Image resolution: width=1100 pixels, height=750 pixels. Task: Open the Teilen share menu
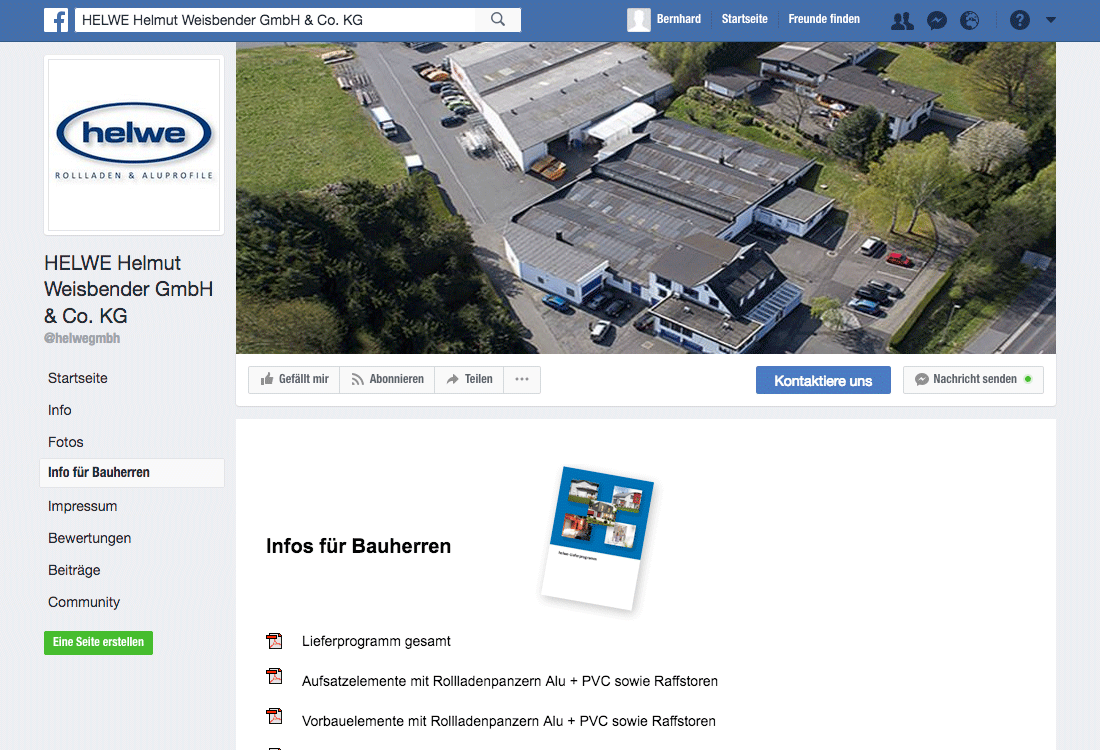(469, 380)
